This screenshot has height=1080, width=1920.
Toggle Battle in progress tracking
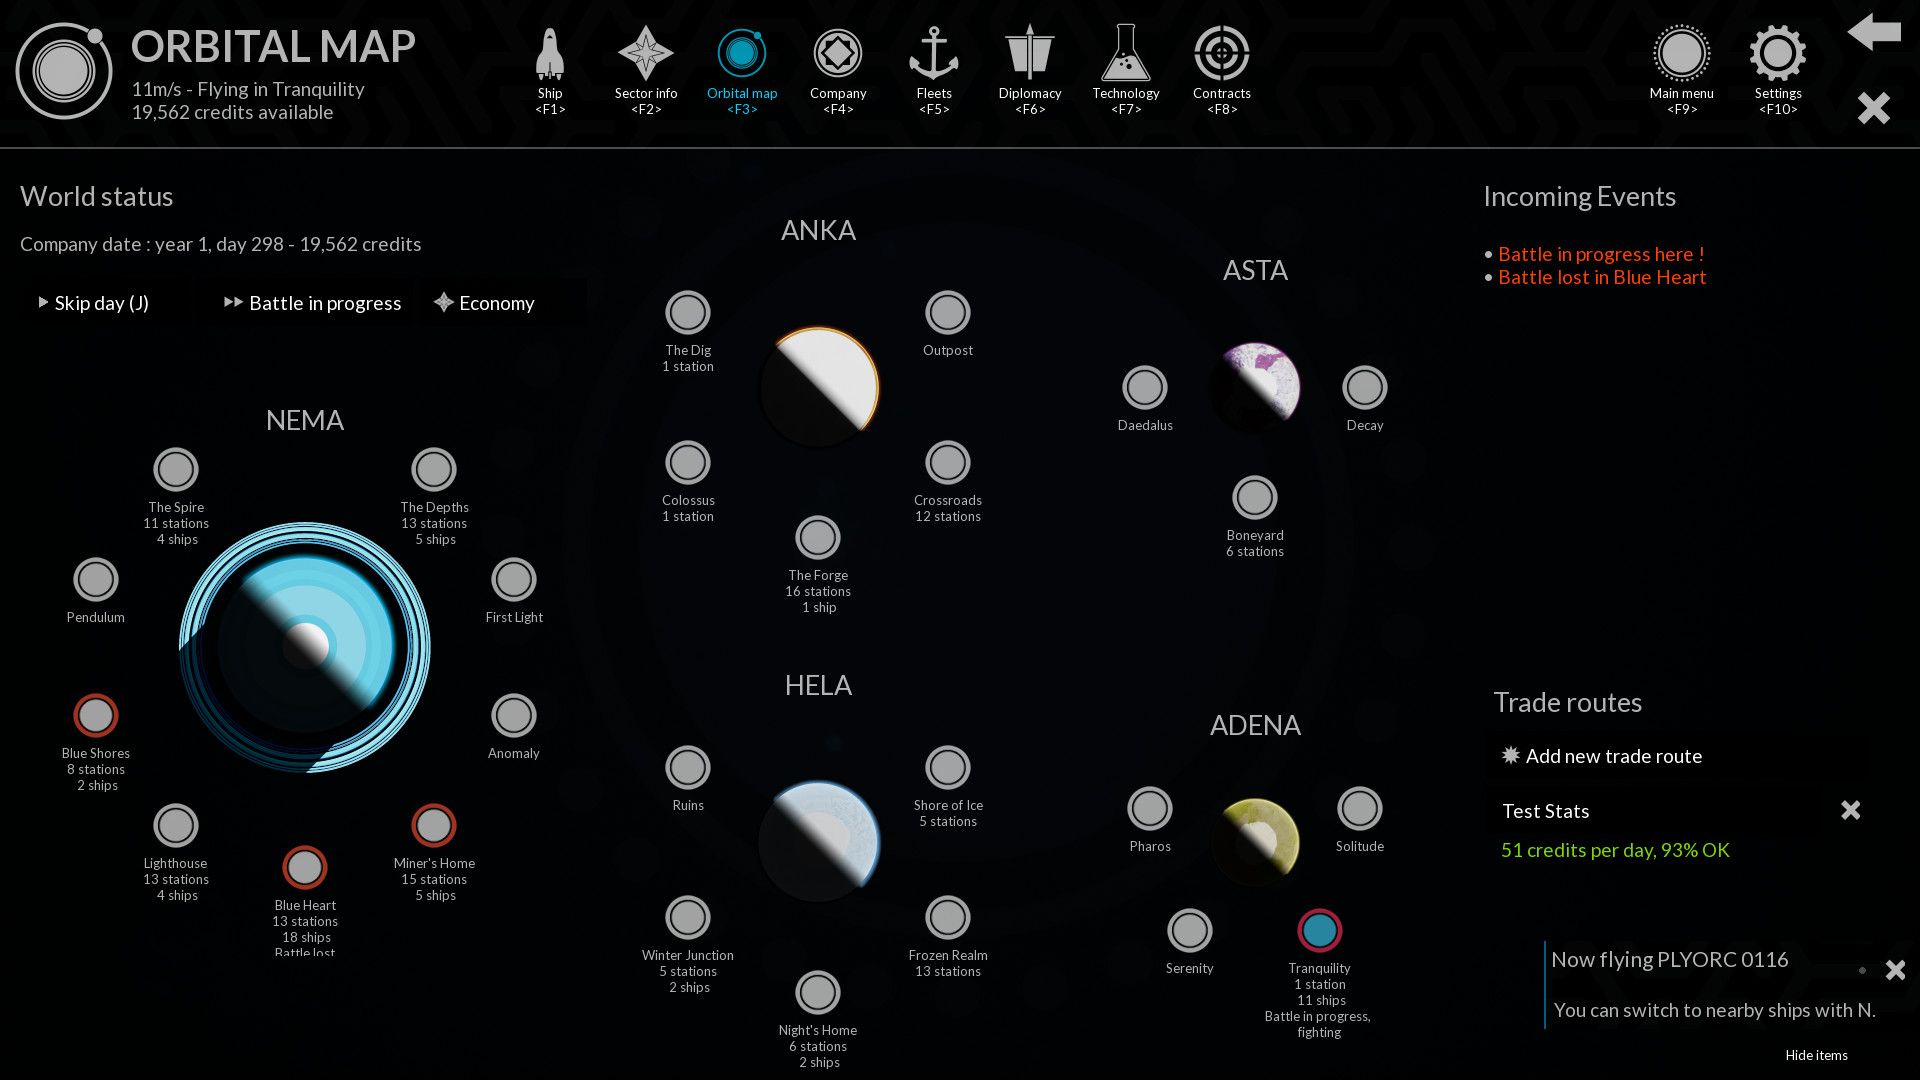coord(313,303)
